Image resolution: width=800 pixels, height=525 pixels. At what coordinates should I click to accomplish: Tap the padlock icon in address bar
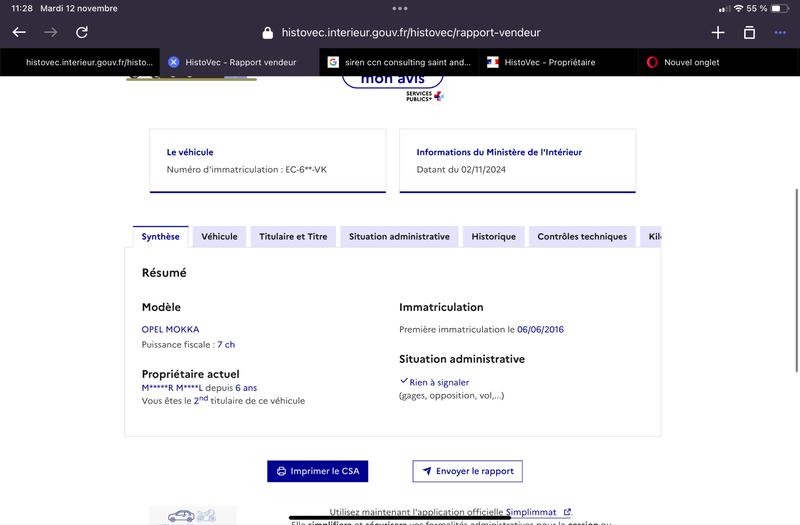tap(267, 33)
